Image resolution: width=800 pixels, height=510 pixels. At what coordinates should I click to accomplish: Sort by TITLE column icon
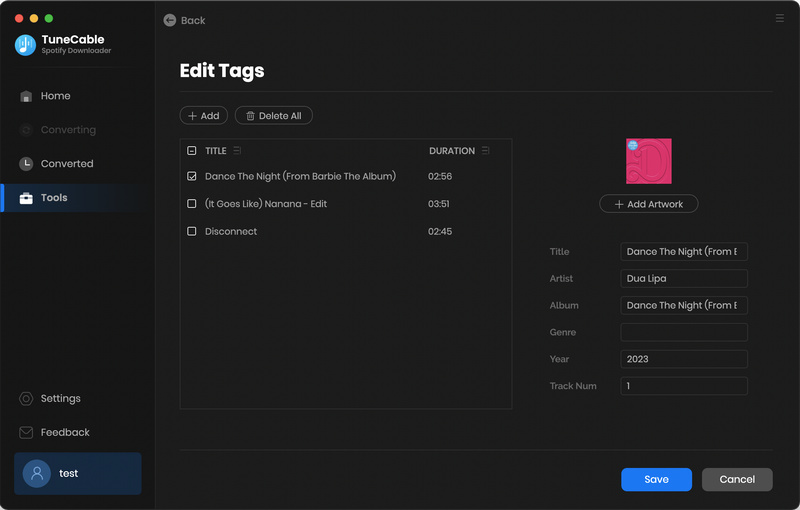click(237, 150)
